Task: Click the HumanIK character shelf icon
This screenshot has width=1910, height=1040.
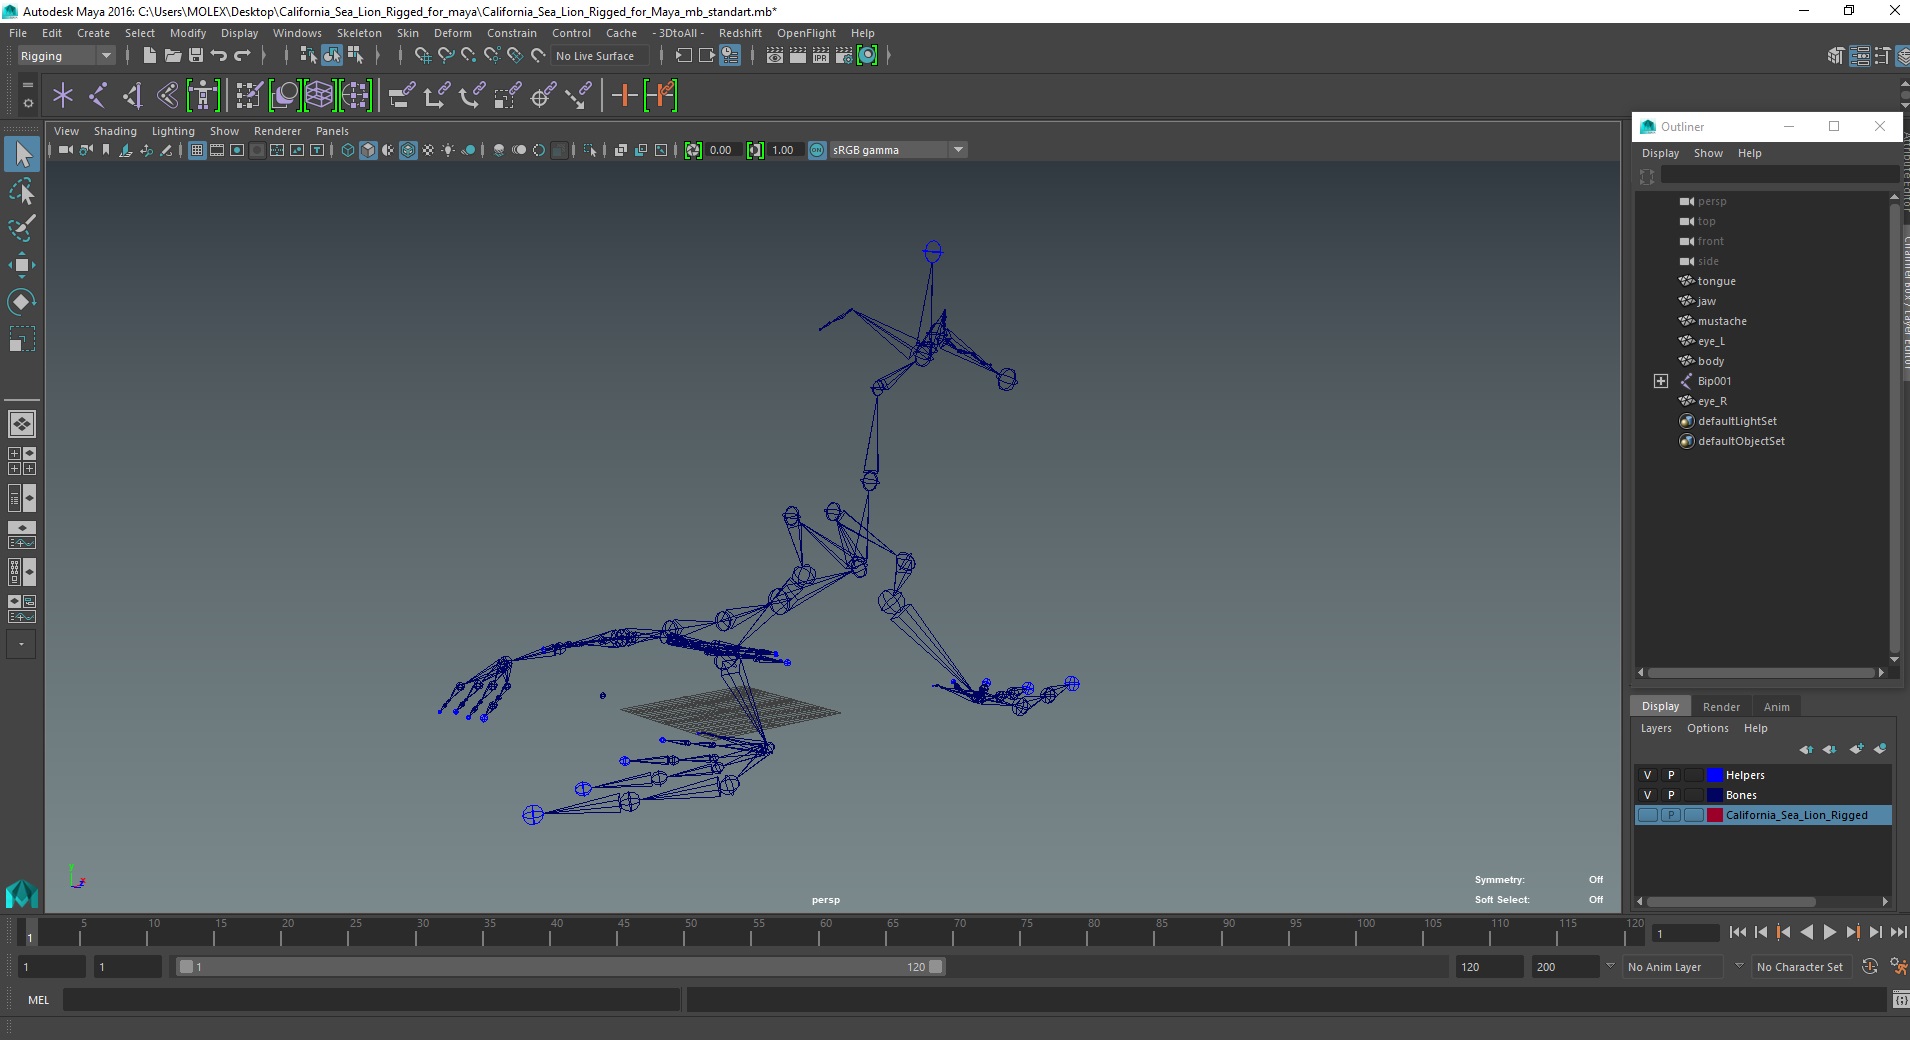Action: [203, 96]
